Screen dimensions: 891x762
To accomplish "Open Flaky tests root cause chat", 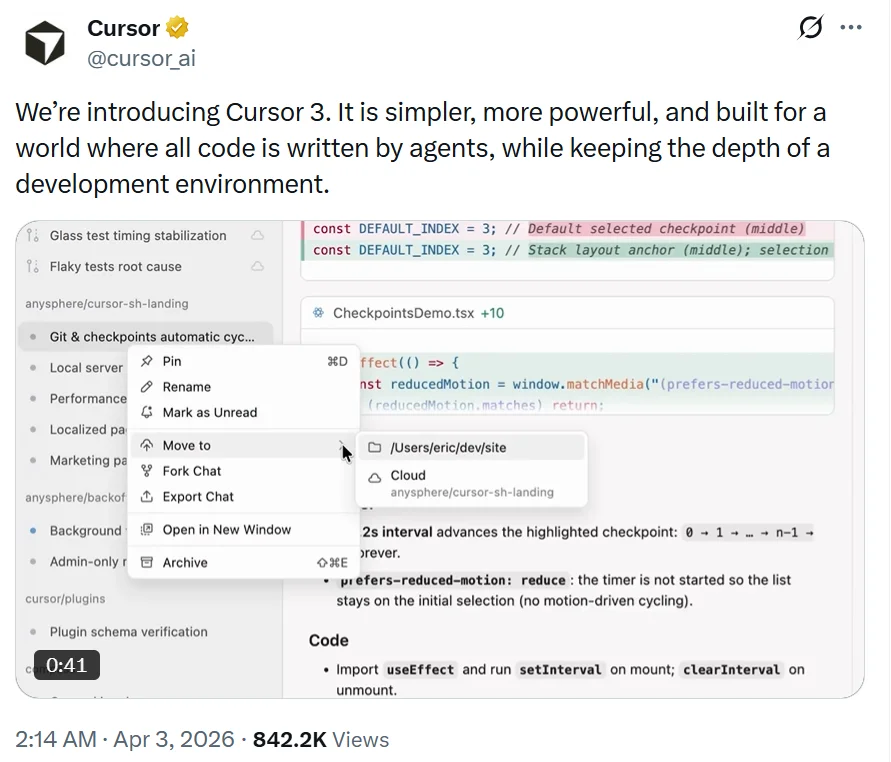I will (116, 267).
